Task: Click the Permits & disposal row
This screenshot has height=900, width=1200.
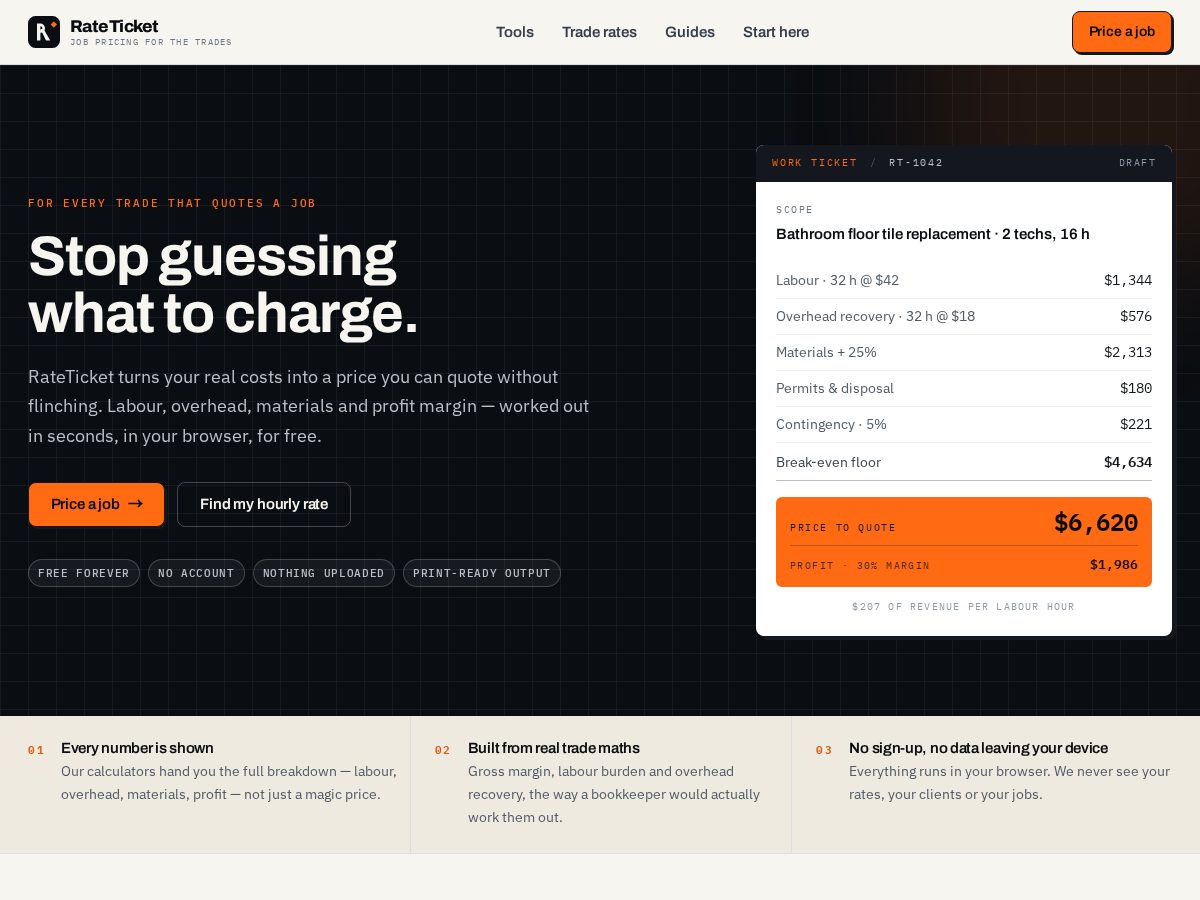Action: (x=964, y=388)
